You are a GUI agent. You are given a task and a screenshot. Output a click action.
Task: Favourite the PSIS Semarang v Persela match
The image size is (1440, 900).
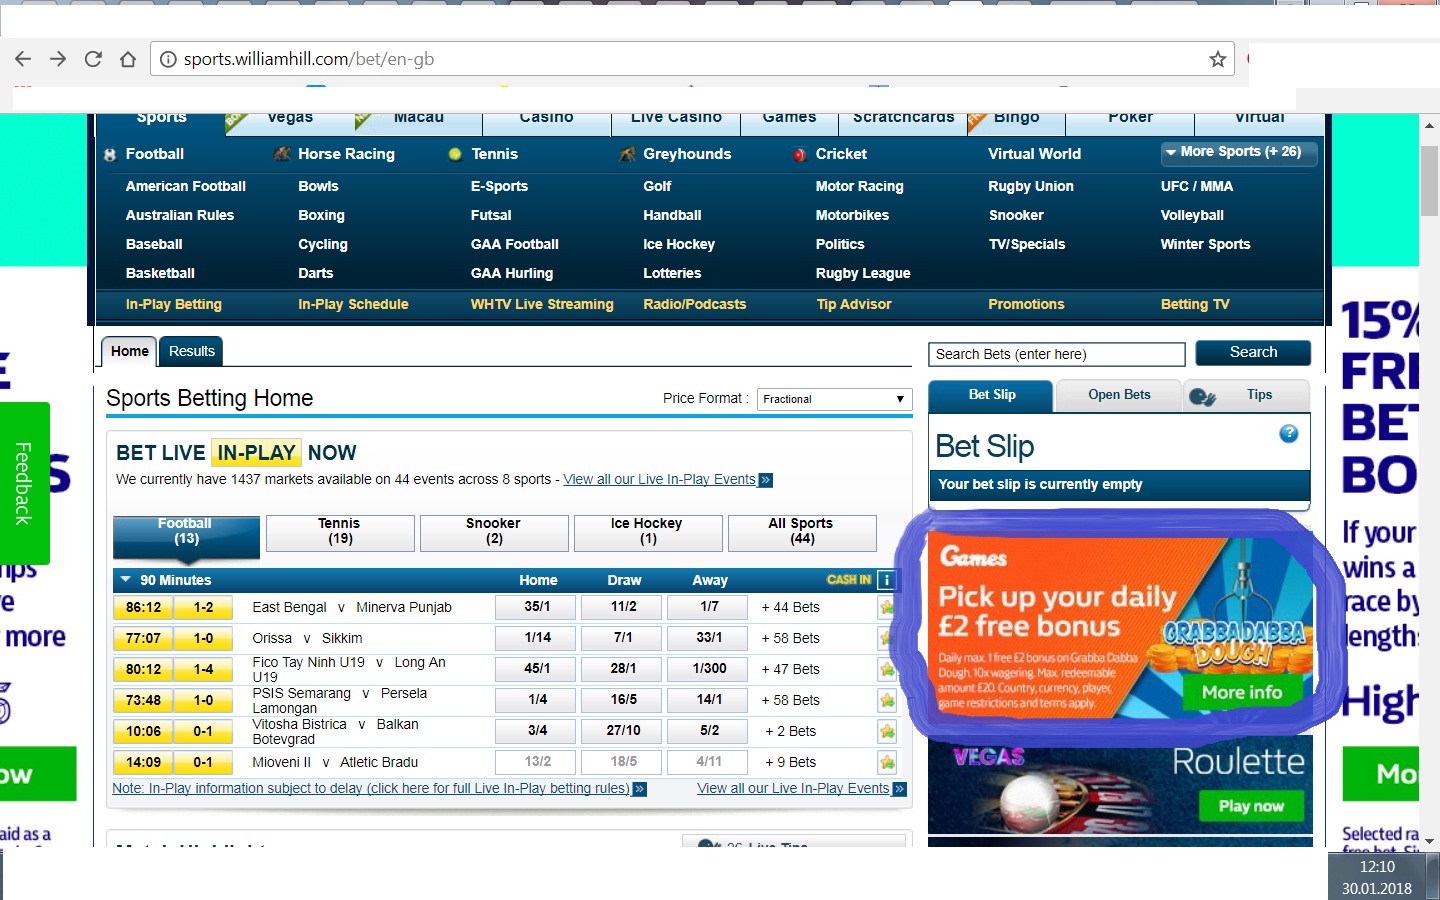coord(887,700)
